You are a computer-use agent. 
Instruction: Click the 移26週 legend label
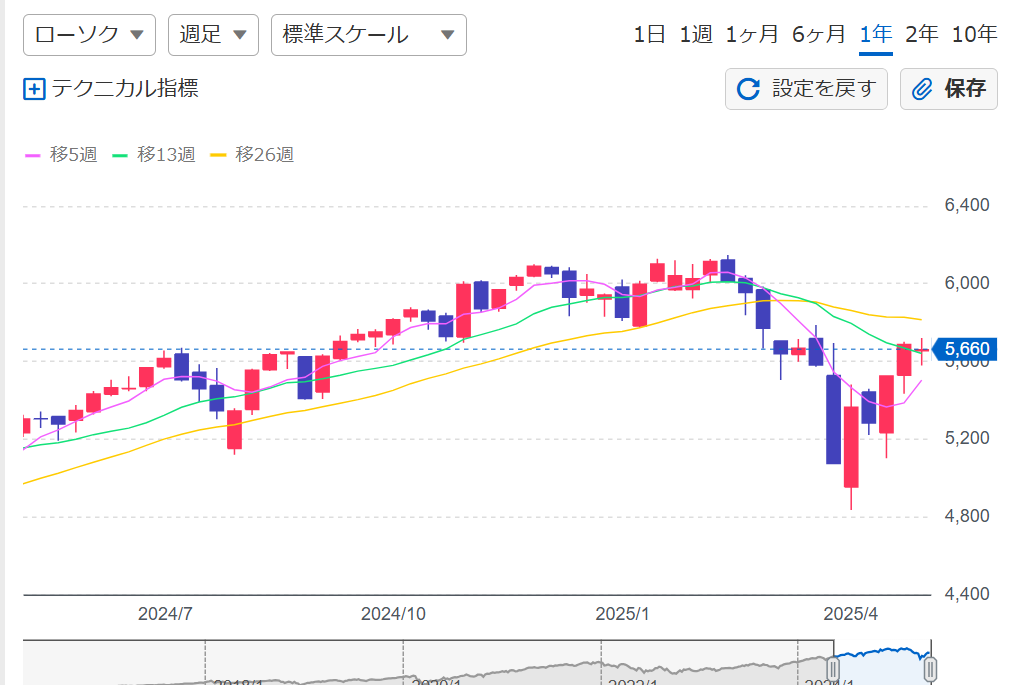pos(264,155)
